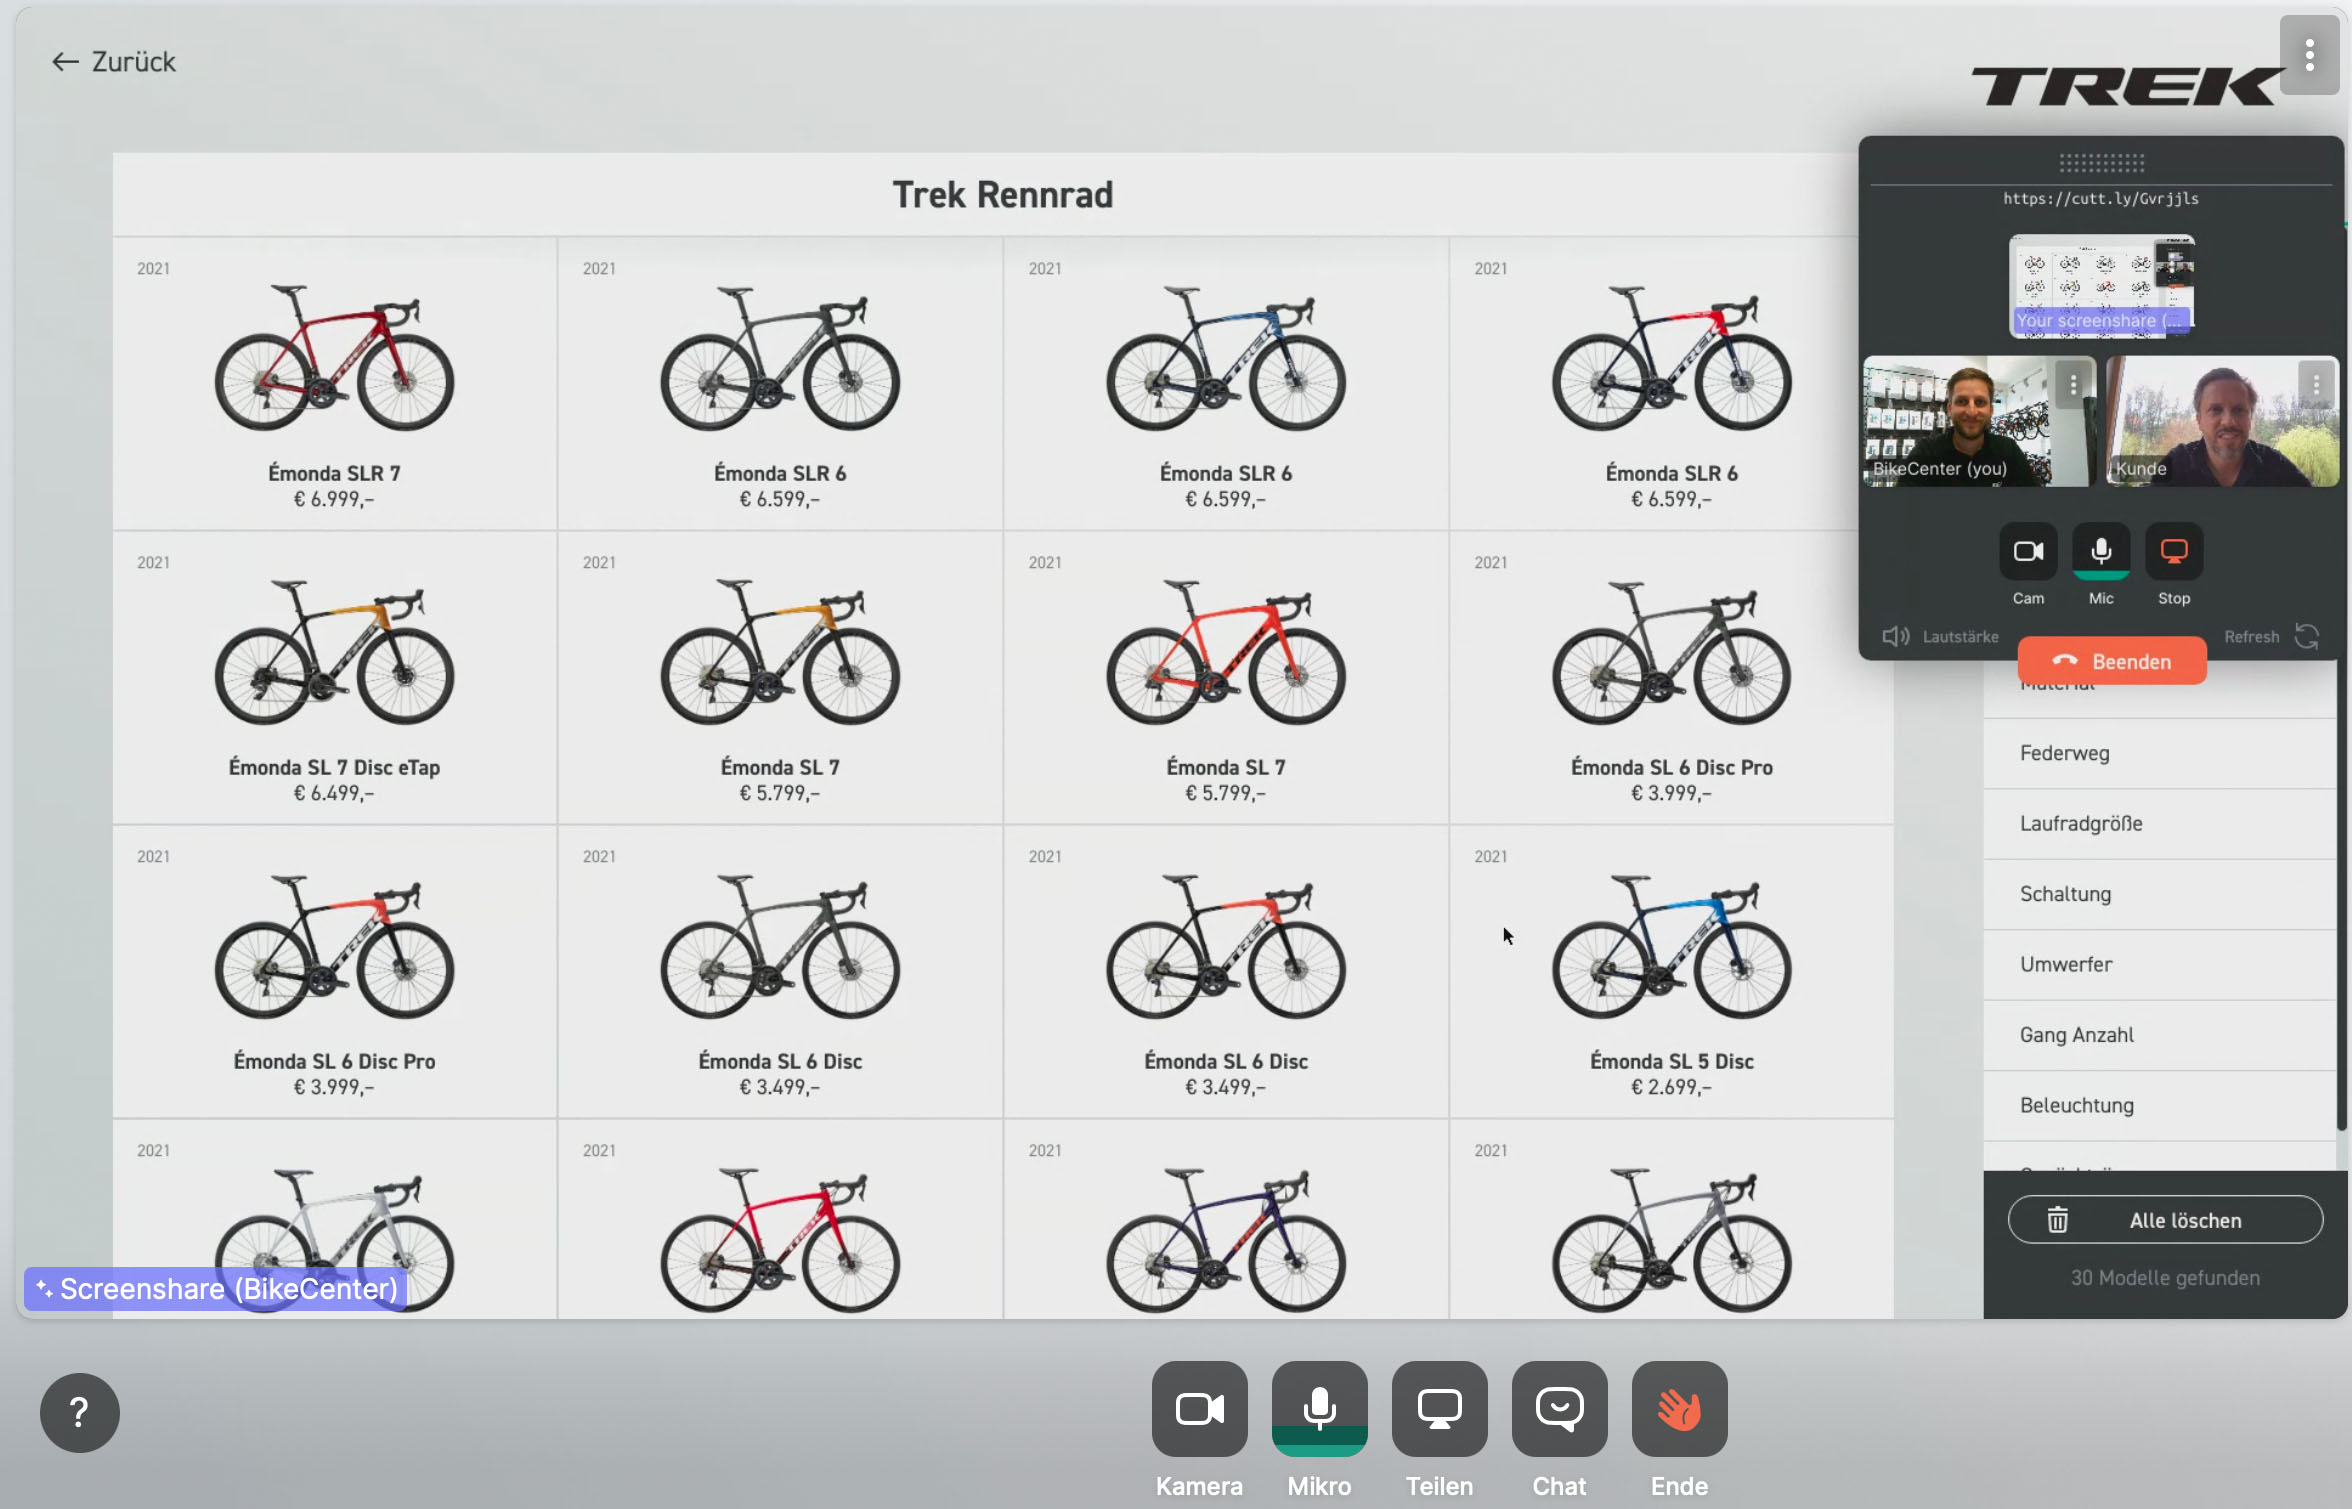Open the blue Émonda SLR 6 bike

pyautogui.click(x=1226, y=384)
